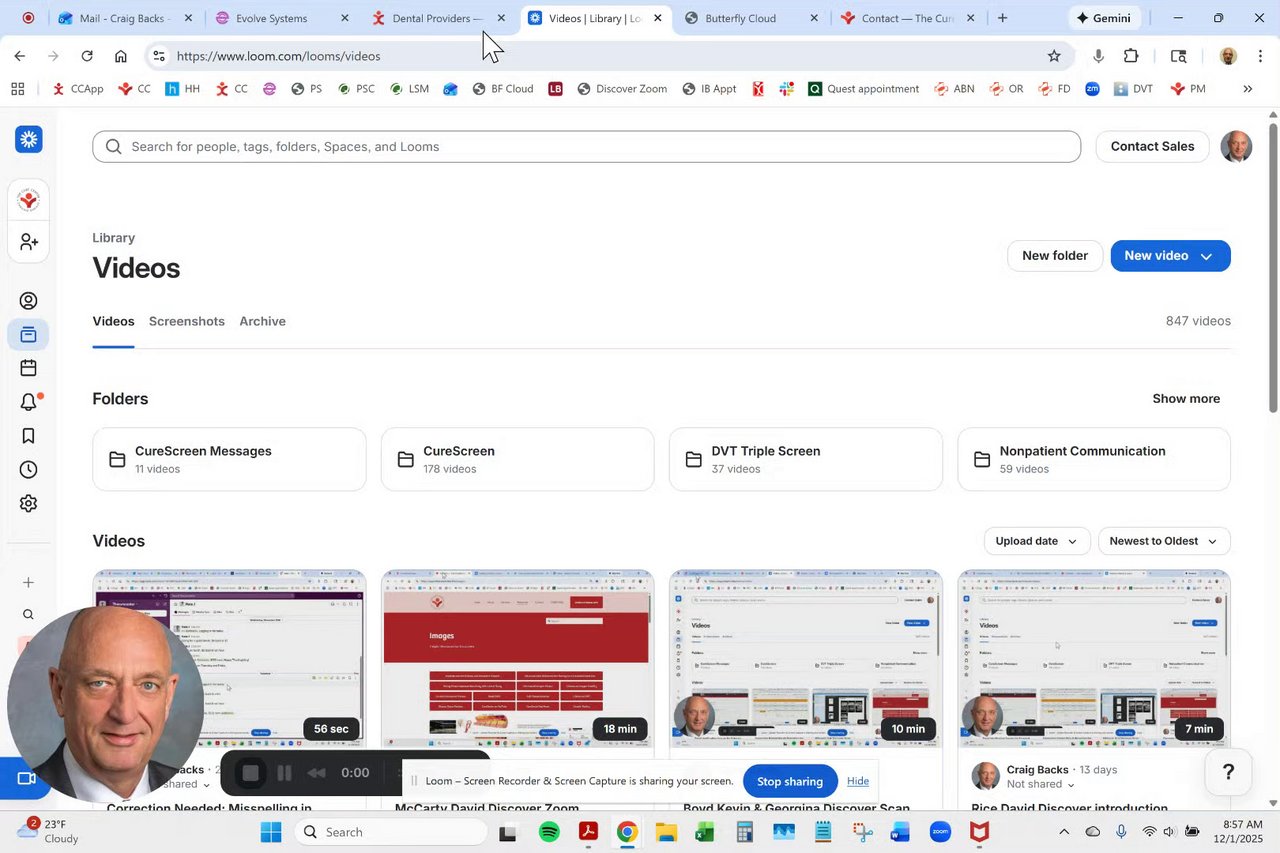The width and height of the screenshot is (1280, 853).
Task: Click the Loom logo in the sidebar
Action: pyautogui.click(x=28, y=139)
